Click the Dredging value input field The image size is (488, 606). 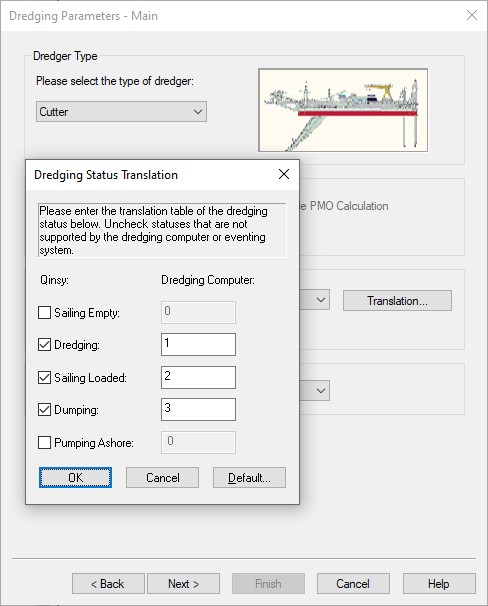[198, 344]
